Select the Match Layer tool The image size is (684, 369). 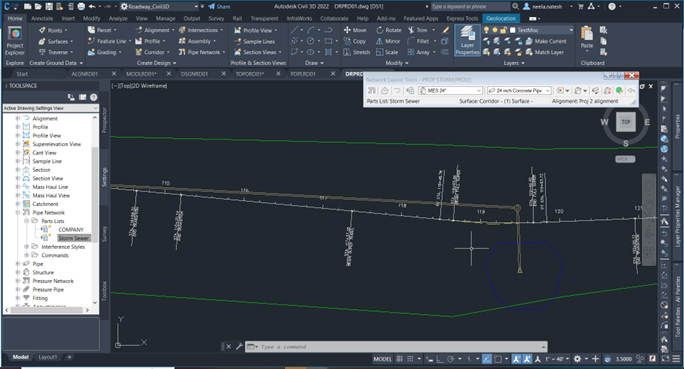coord(544,52)
